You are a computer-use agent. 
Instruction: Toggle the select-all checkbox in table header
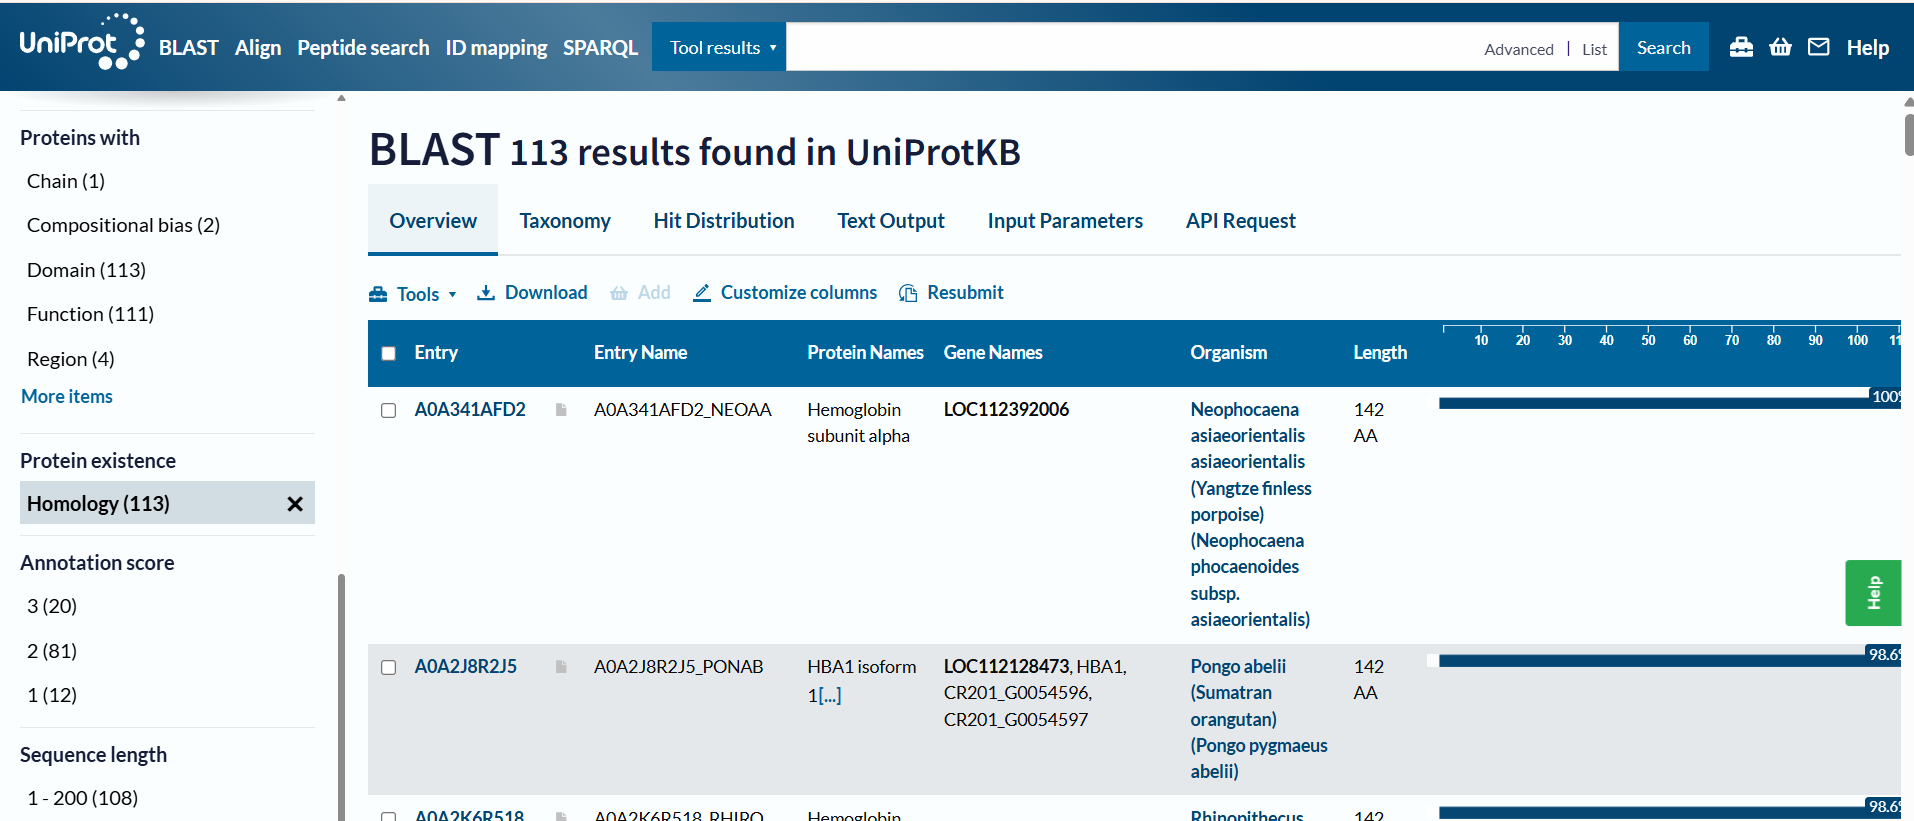coord(389,353)
